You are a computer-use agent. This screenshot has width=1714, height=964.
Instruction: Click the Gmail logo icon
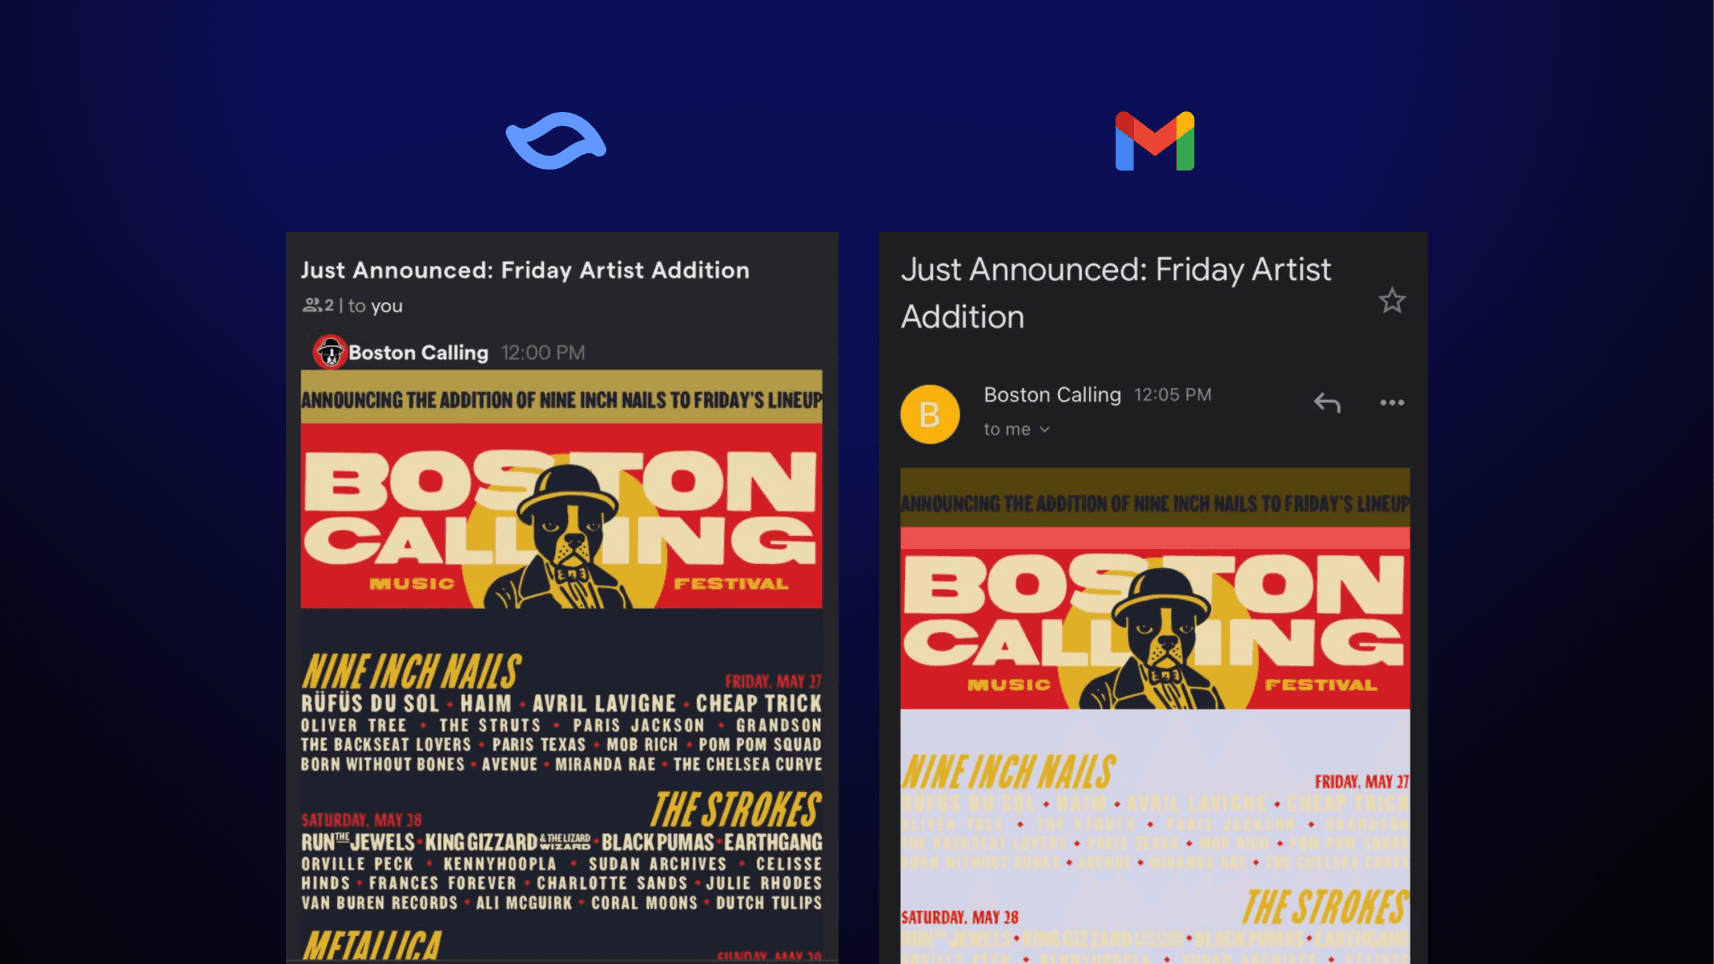click(1155, 141)
